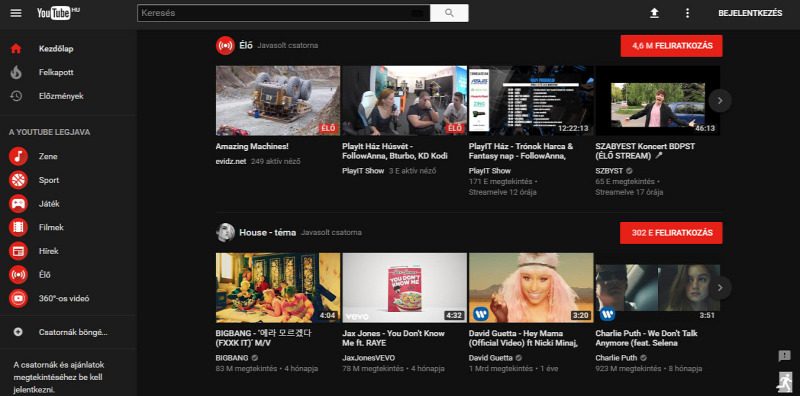This screenshot has width=800, height=396.
Task: Open Zene category label
Action: 48,156
